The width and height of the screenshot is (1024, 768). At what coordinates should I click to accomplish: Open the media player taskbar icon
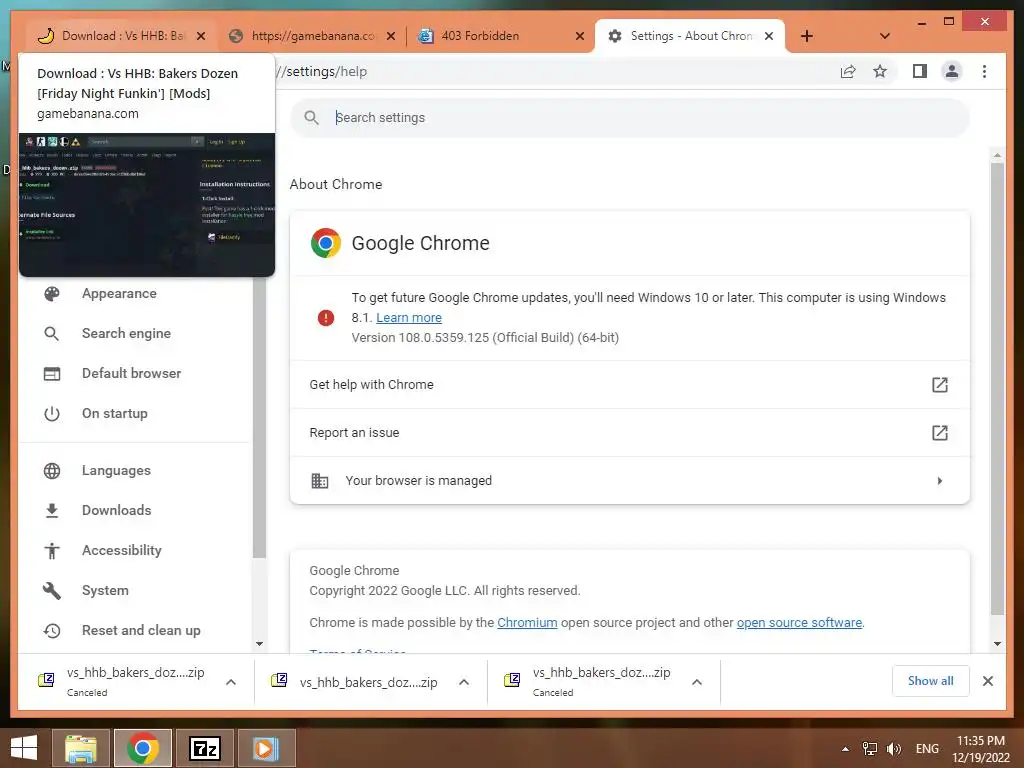pyautogui.click(x=266, y=748)
